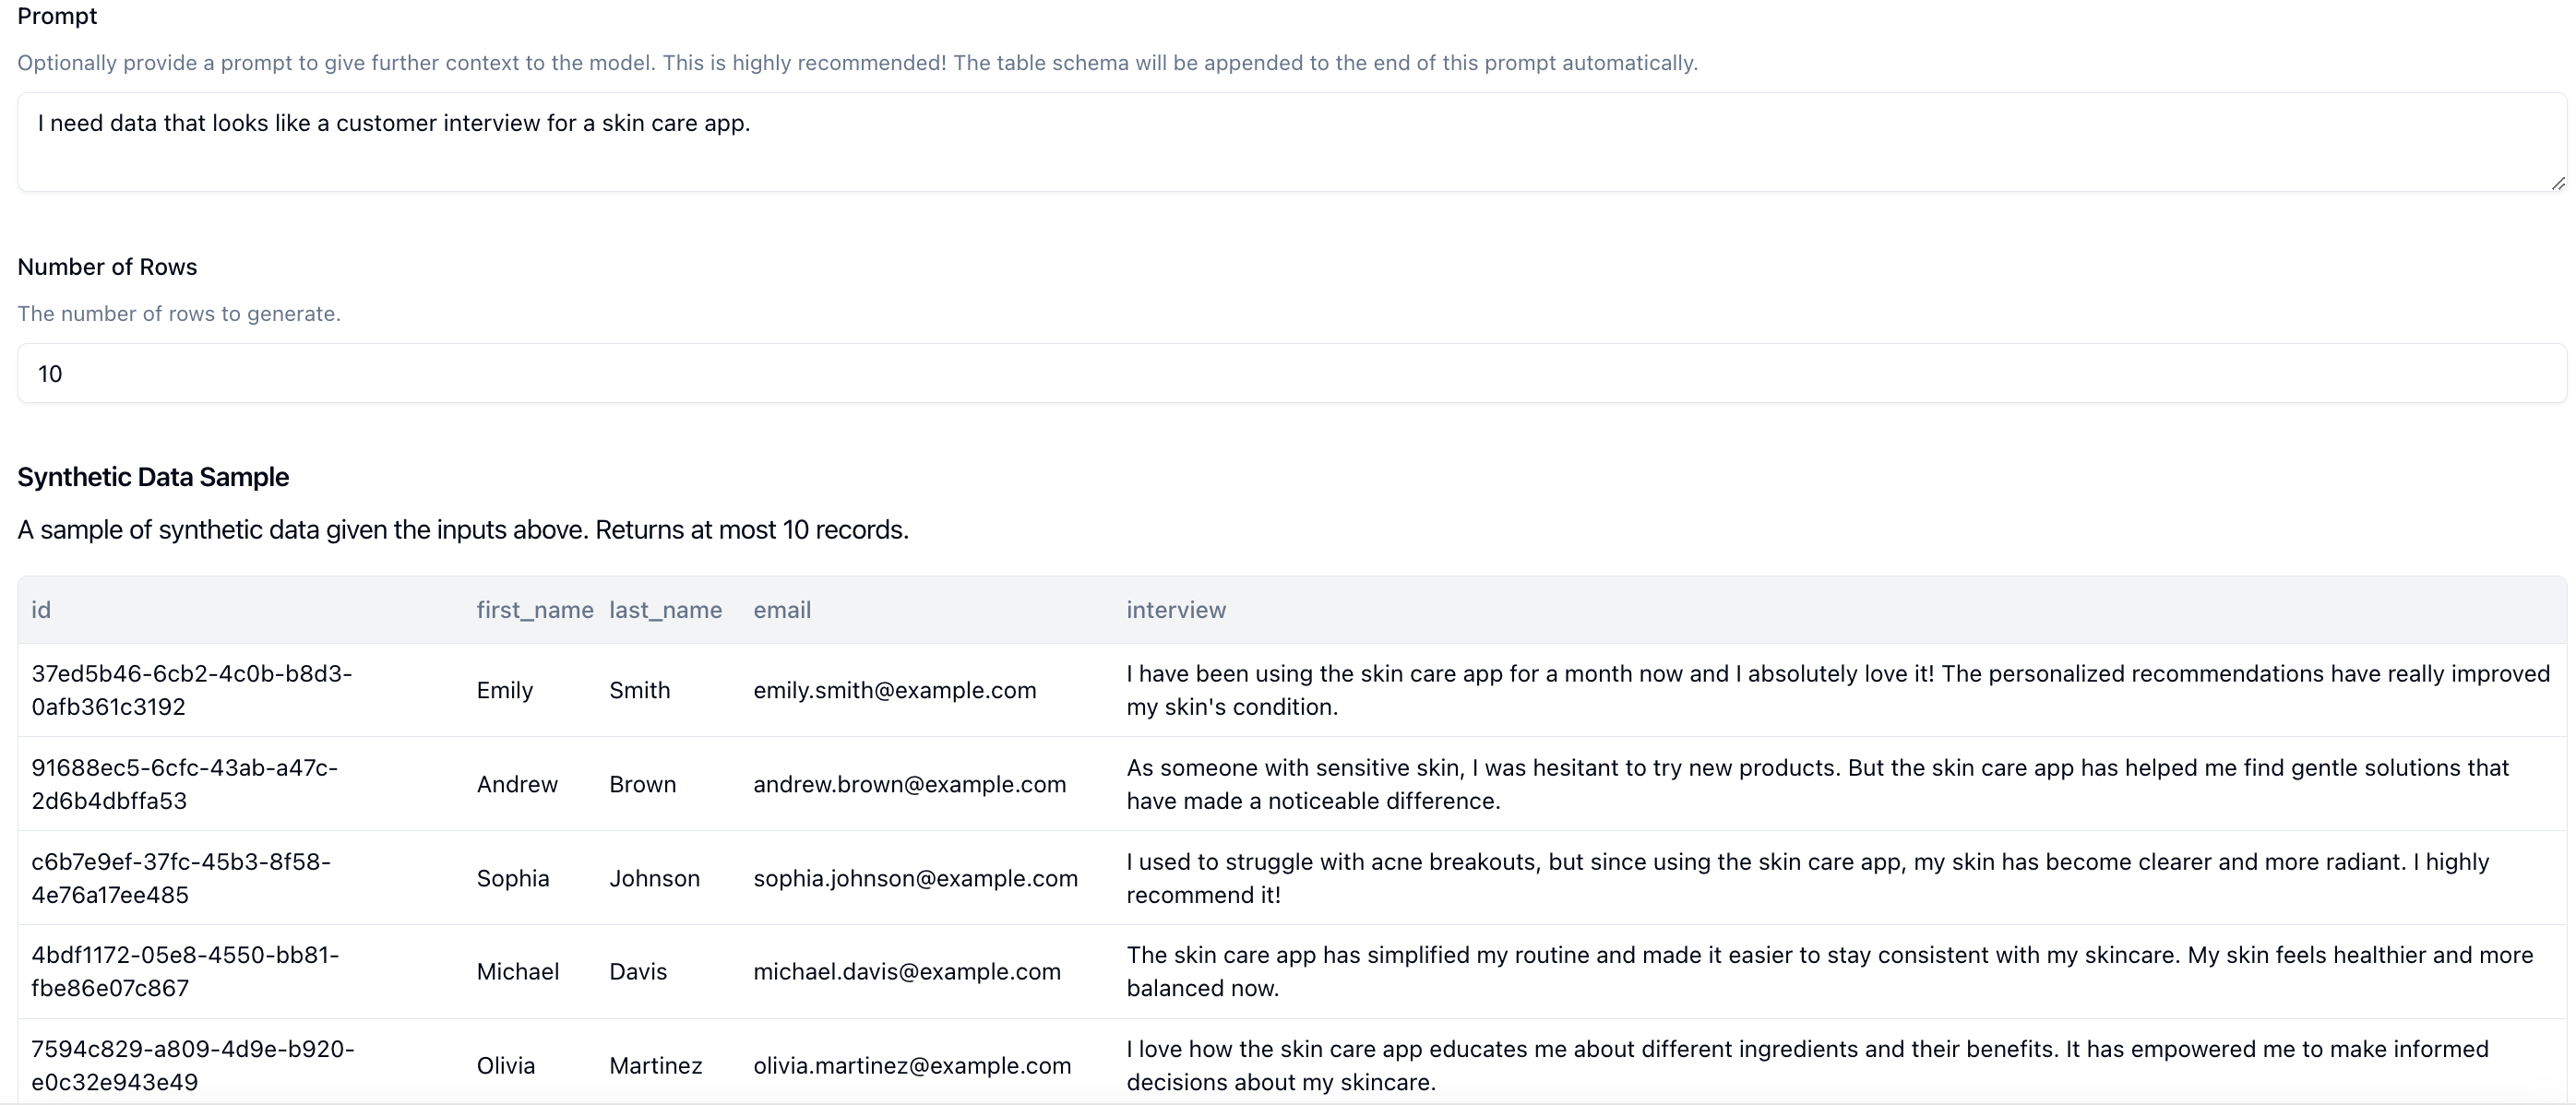Screen dimensions: 2576x1105
Task: Select the id cell starting with 37ed5b46
Action: (191, 690)
